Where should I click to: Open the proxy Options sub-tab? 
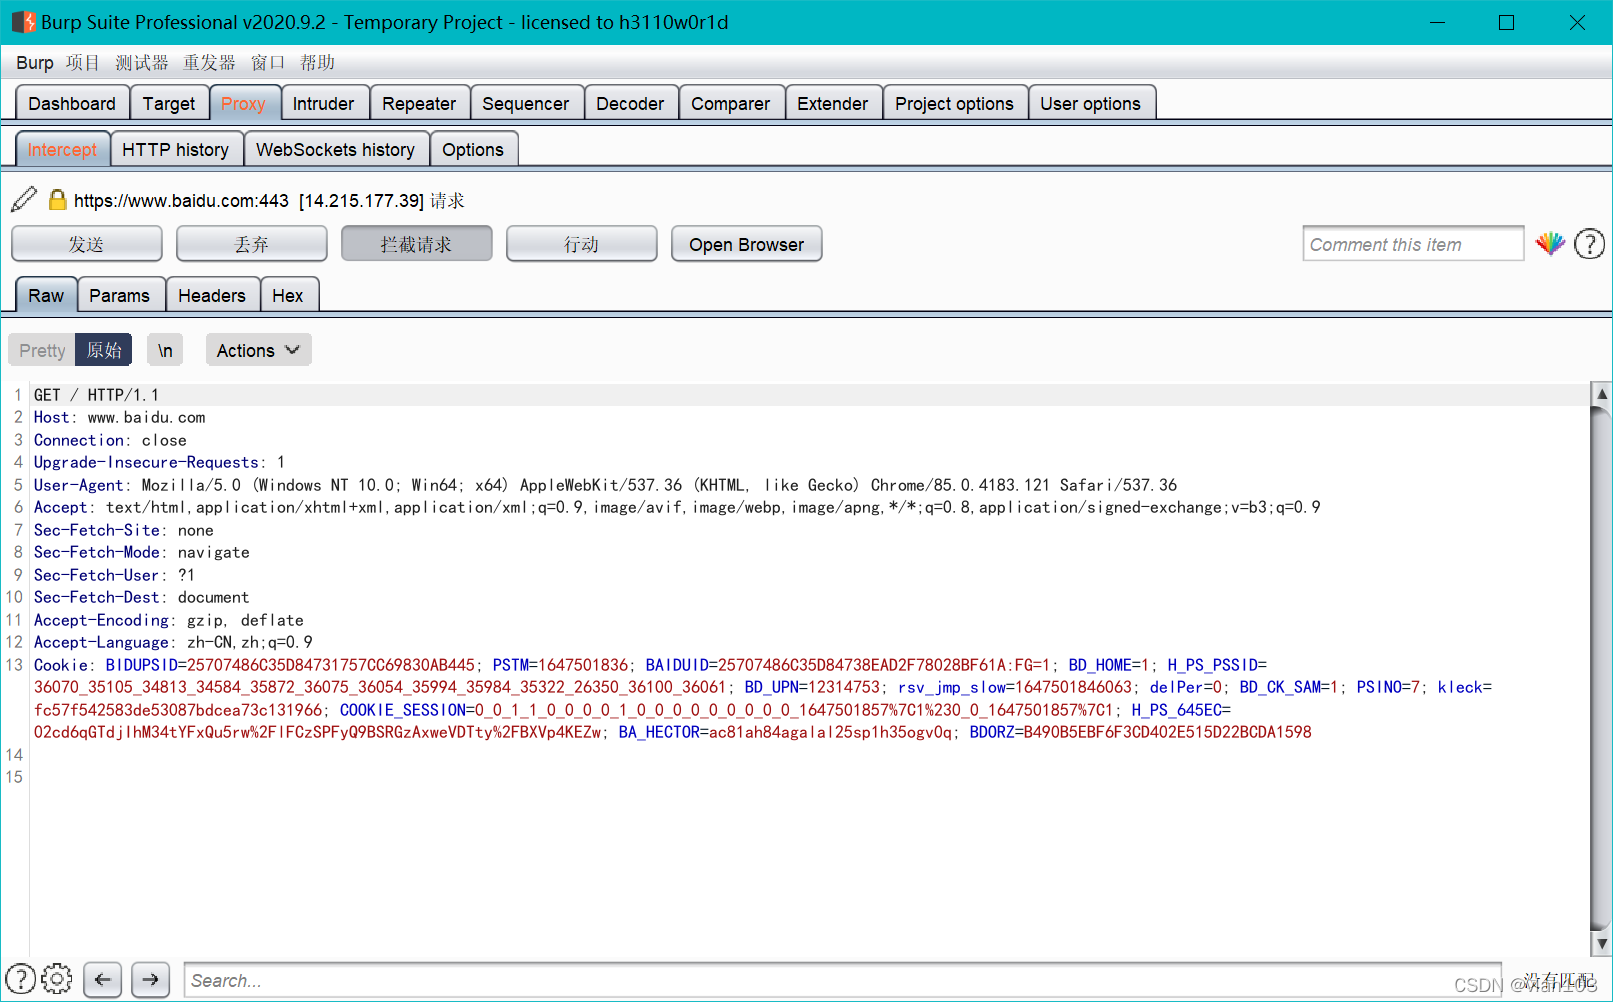pyautogui.click(x=473, y=149)
